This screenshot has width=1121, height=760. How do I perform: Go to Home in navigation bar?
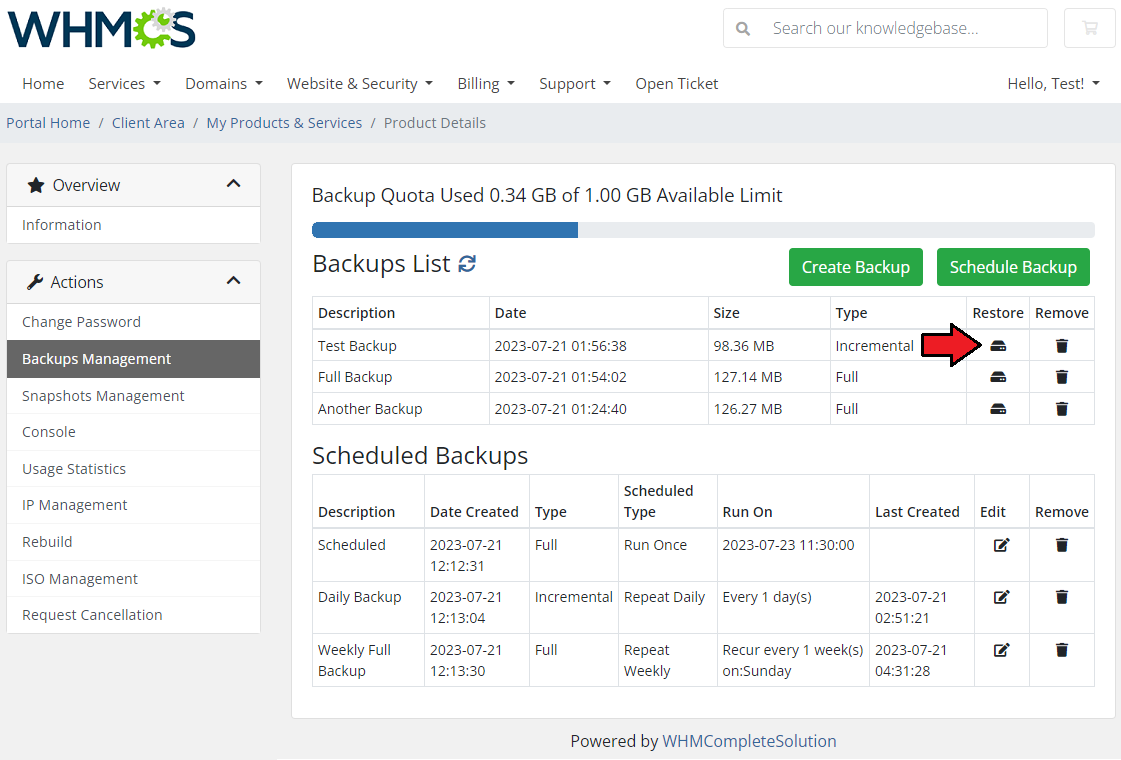point(43,84)
